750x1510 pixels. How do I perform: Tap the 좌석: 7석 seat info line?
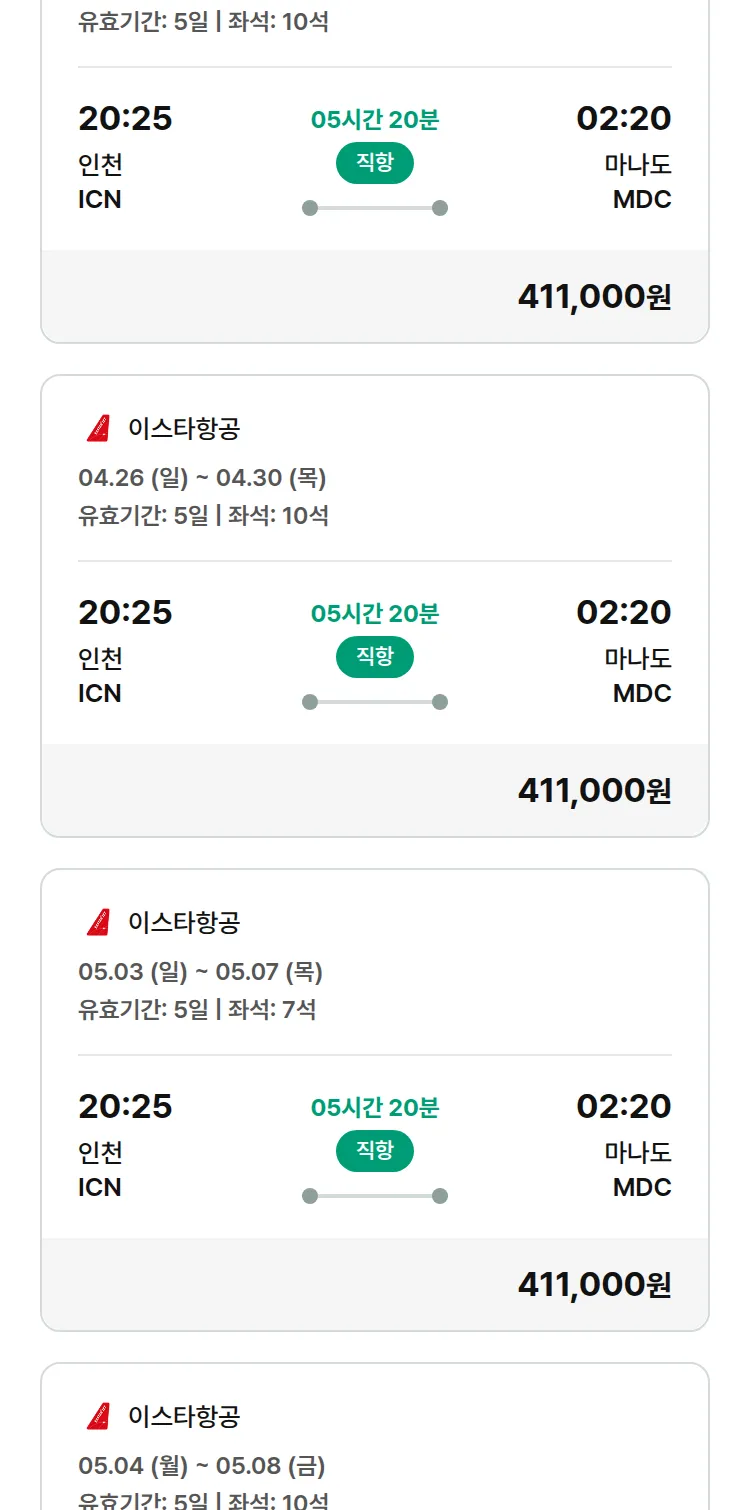point(272,1009)
